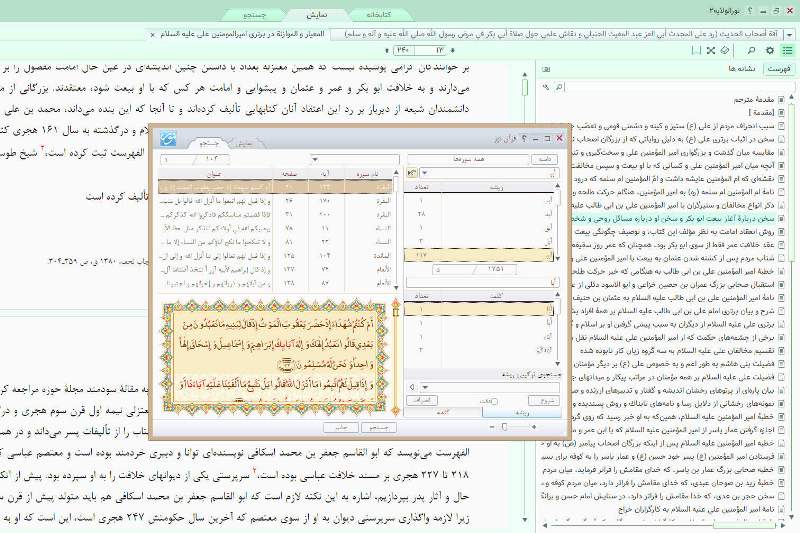Select the ریشه bottom tab in Quran dialog

[x=521, y=413]
